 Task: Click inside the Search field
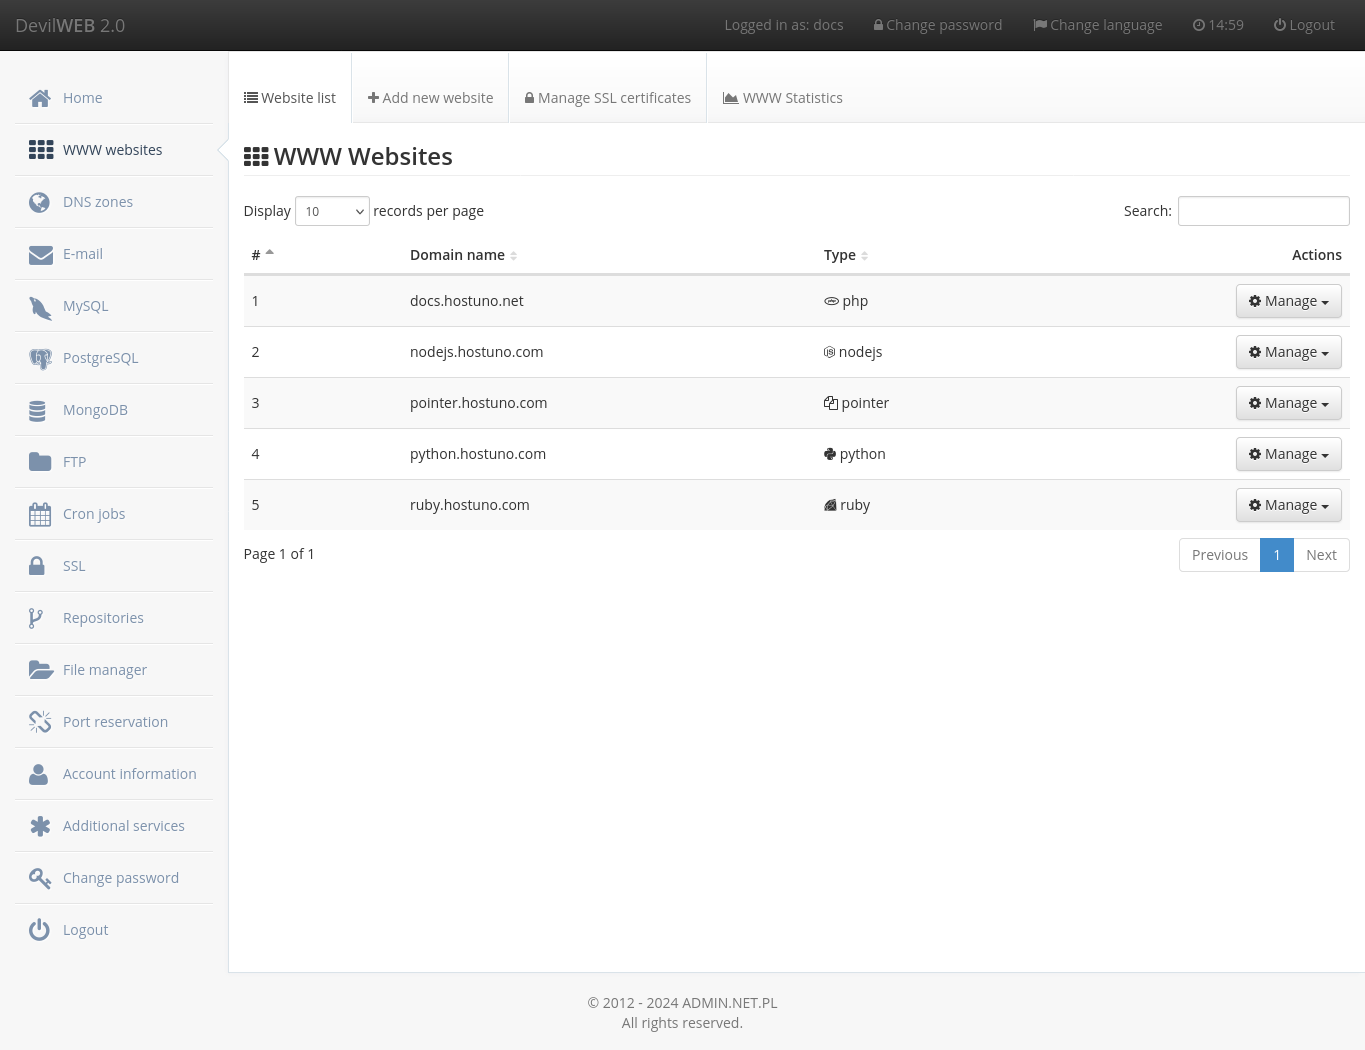point(1263,211)
